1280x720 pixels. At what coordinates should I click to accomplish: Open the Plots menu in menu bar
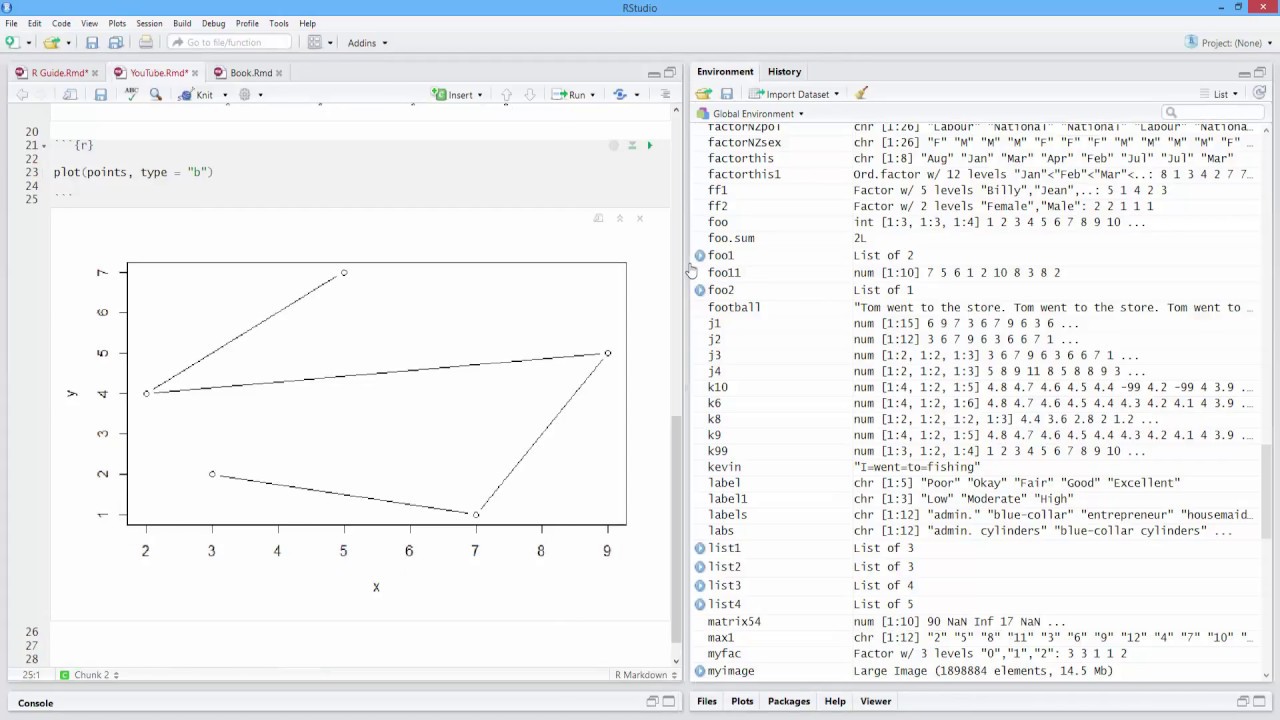click(x=117, y=23)
